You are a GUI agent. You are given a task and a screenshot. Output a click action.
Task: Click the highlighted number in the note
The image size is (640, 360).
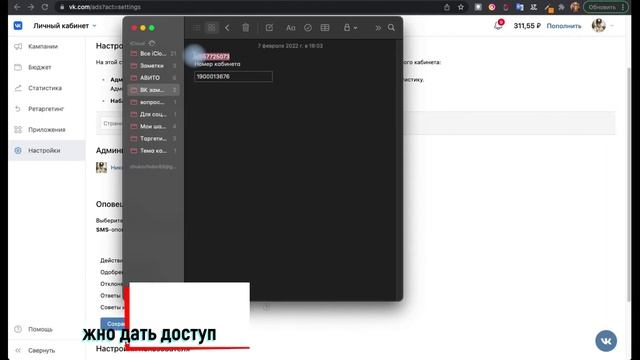pyautogui.click(x=212, y=56)
